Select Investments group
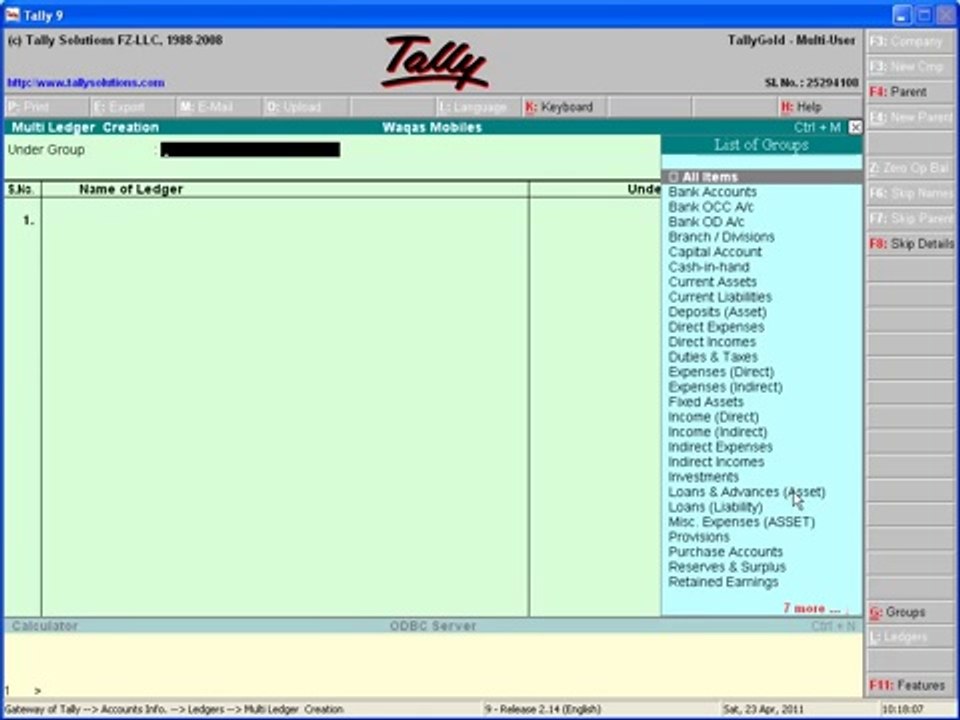960x720 pixels. [x=703, y=477]
